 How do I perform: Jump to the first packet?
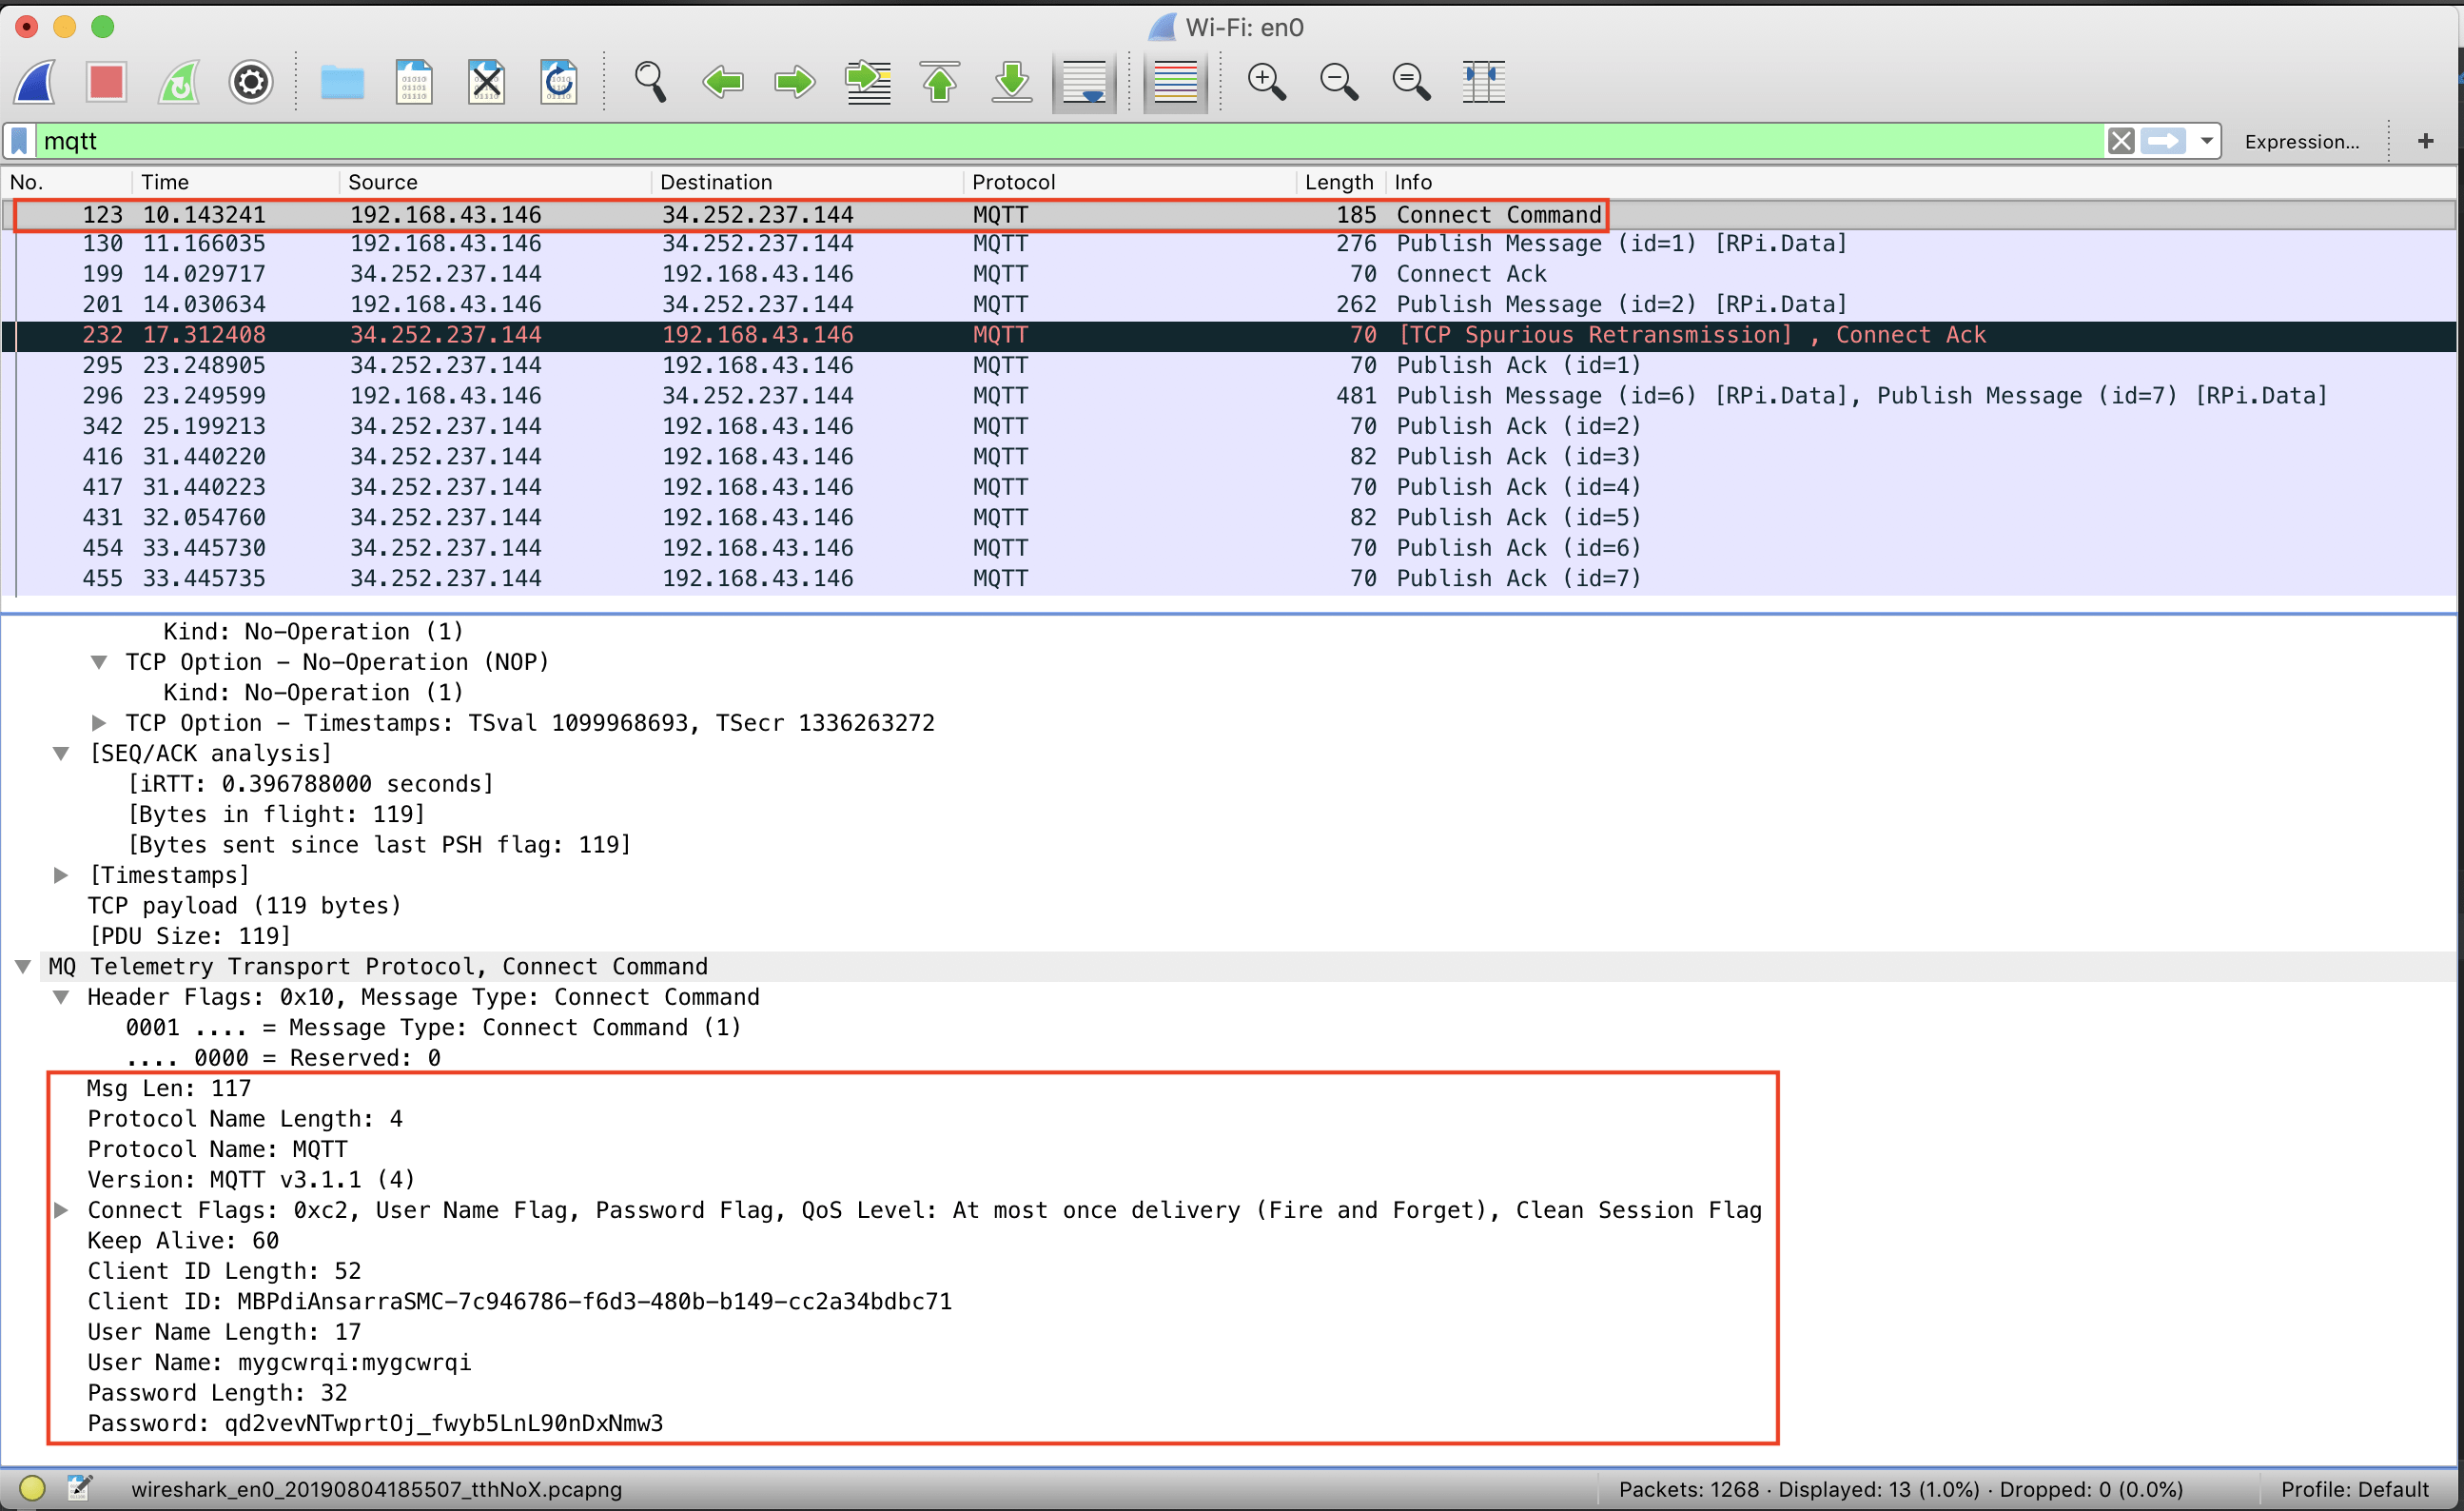point(940,81)
